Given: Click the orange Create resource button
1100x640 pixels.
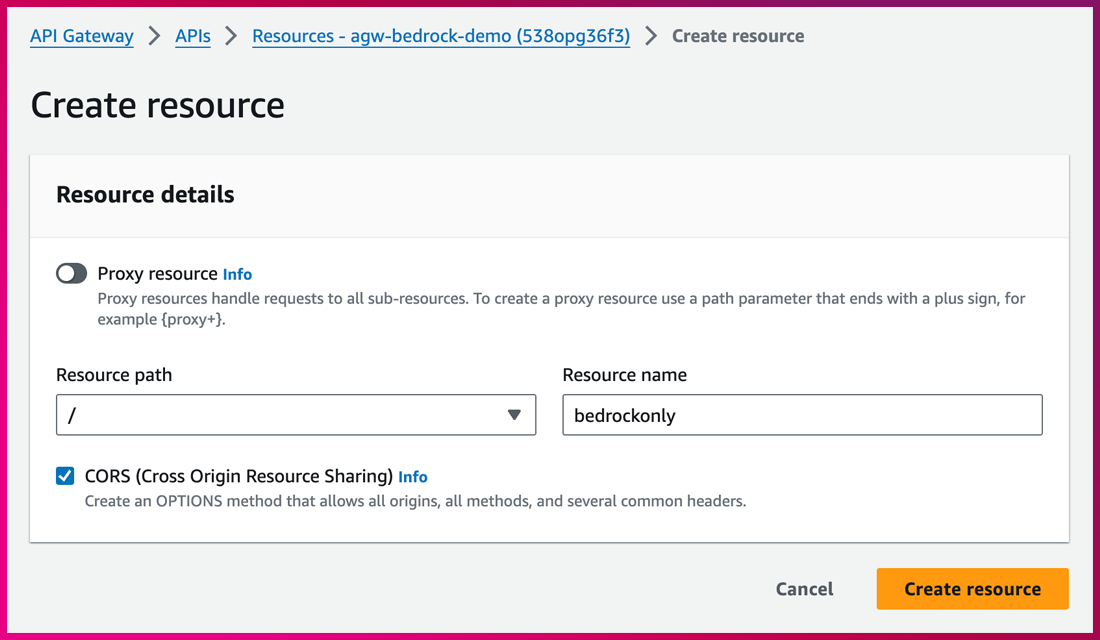Looking at the screenshot, I should point(972,589).
